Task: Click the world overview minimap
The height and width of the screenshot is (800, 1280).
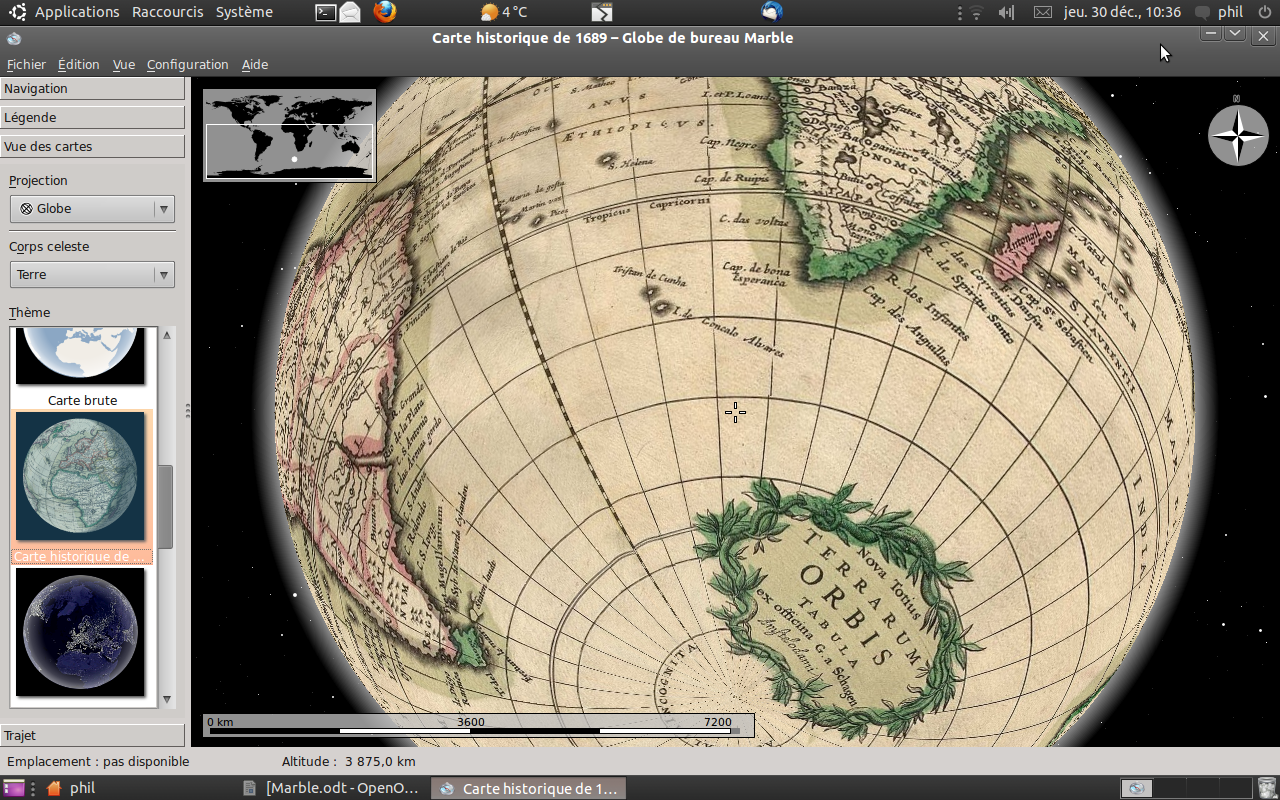Action: (290, 135)
